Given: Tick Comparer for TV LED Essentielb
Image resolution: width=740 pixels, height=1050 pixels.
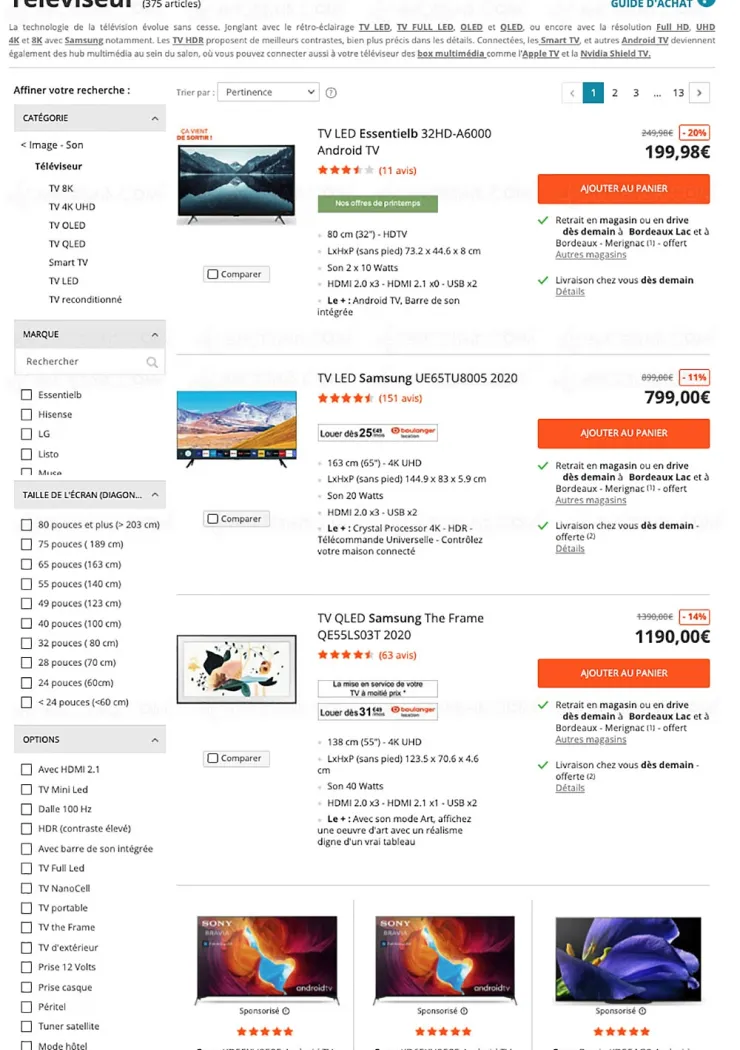Looking at the screenshot, I should [213, 274].
